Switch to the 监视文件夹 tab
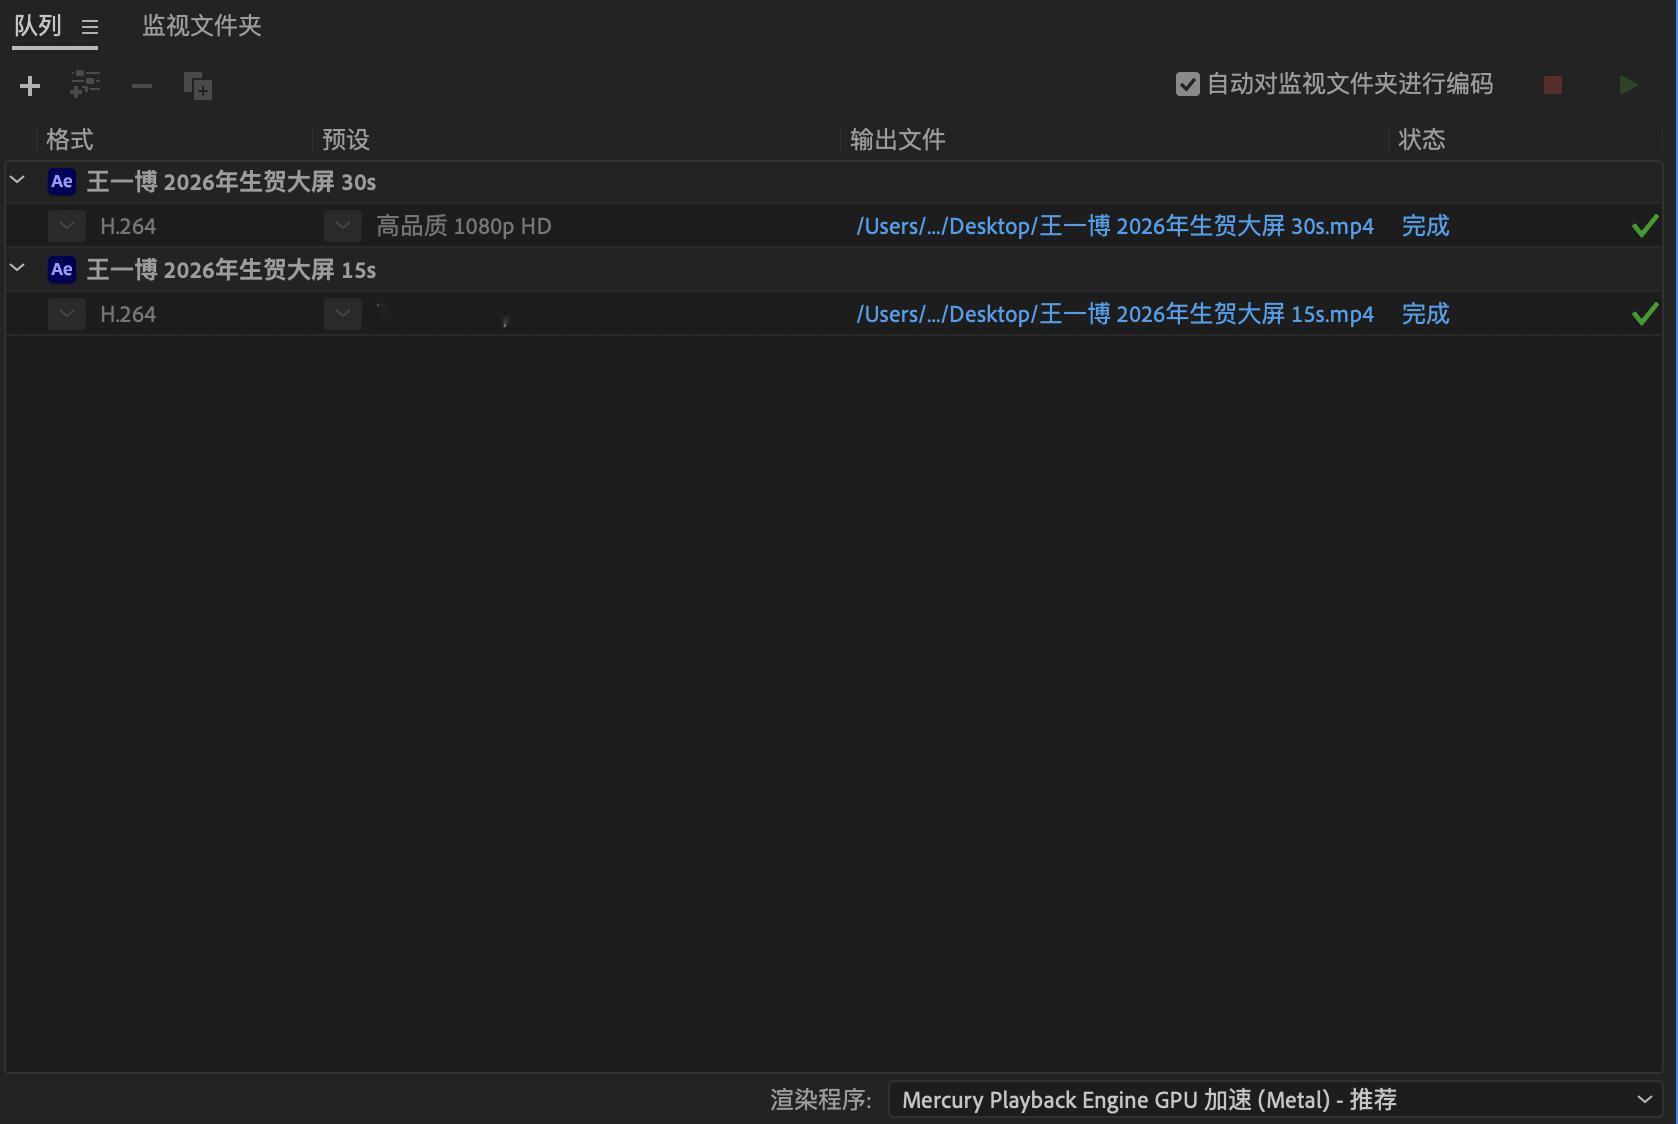The image size is (1678, 1124). (202, 25)
